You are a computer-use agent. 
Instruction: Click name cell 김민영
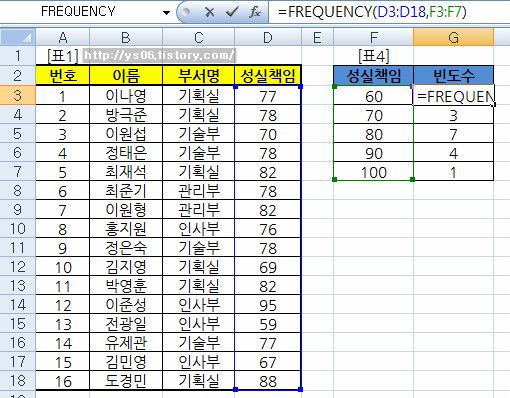coord(126,362)
